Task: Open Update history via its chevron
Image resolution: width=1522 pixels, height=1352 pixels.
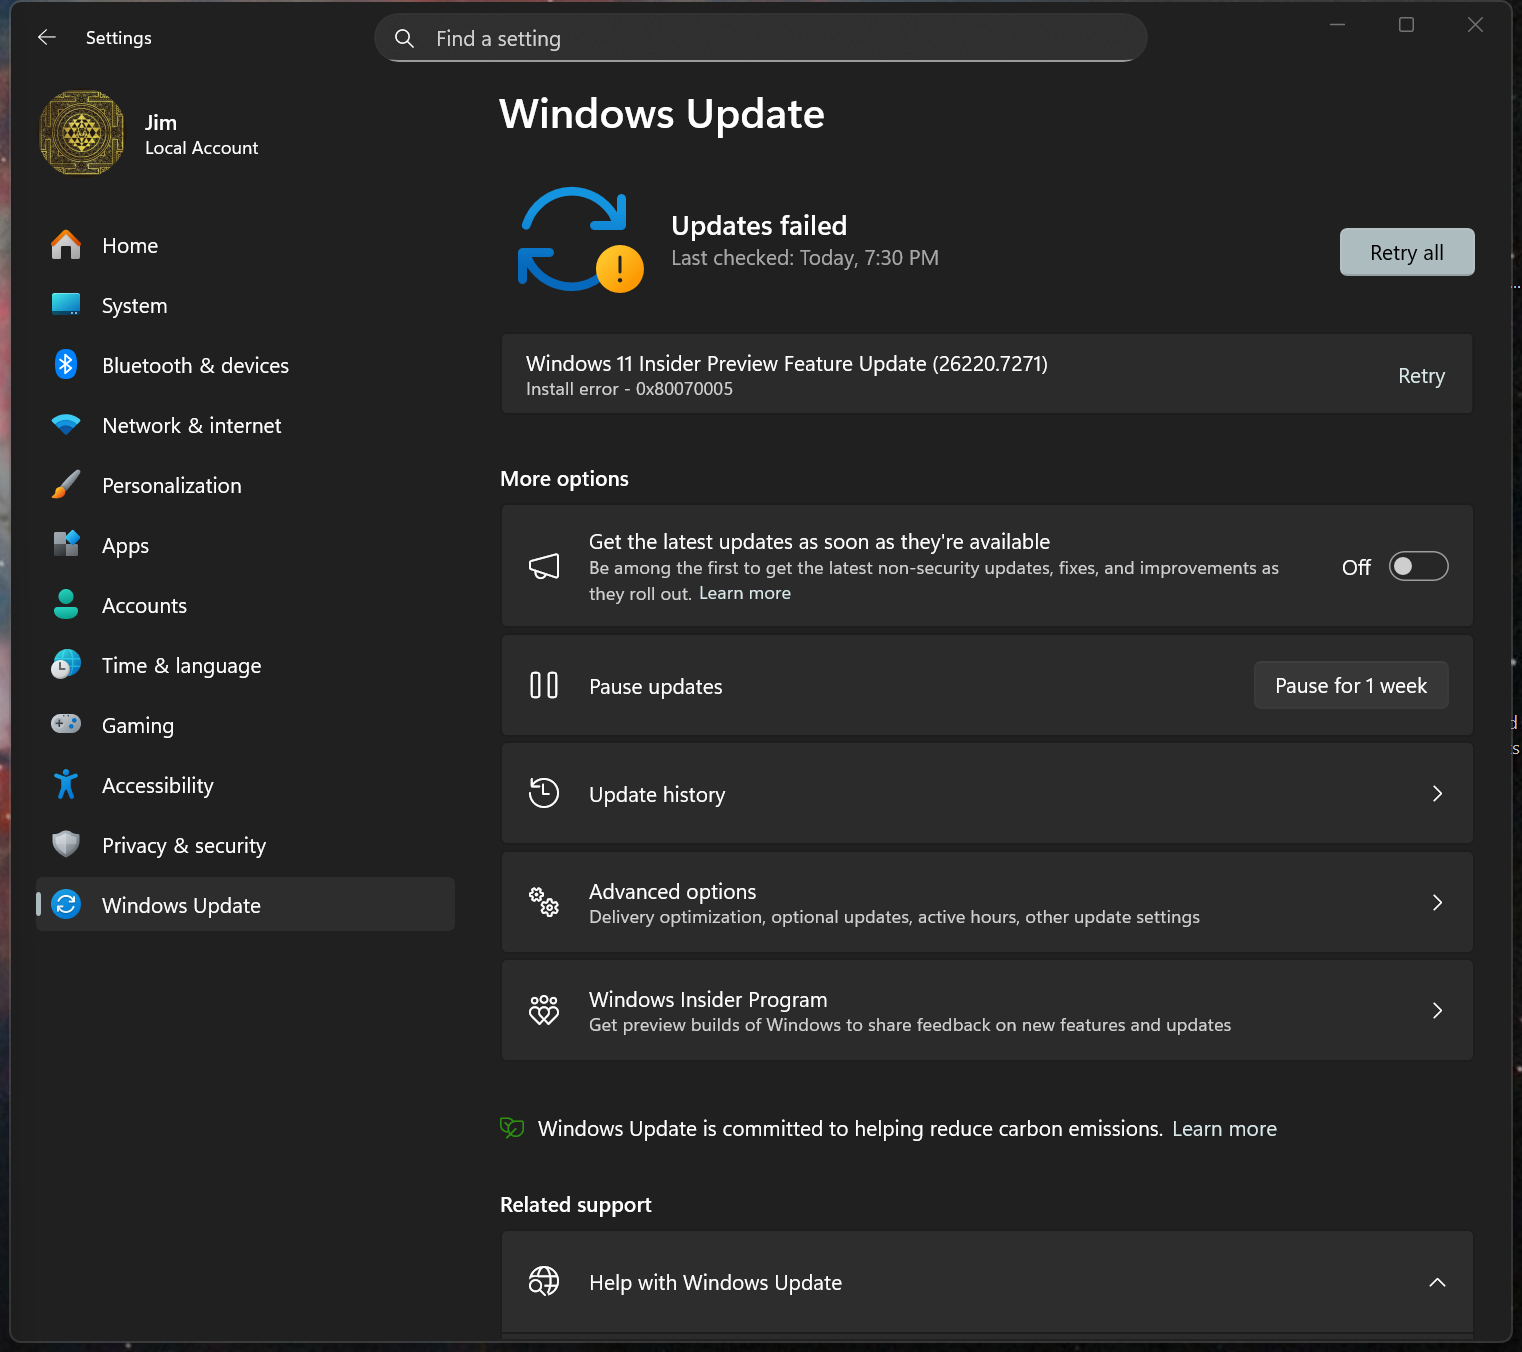Action: pos(1437,794)
